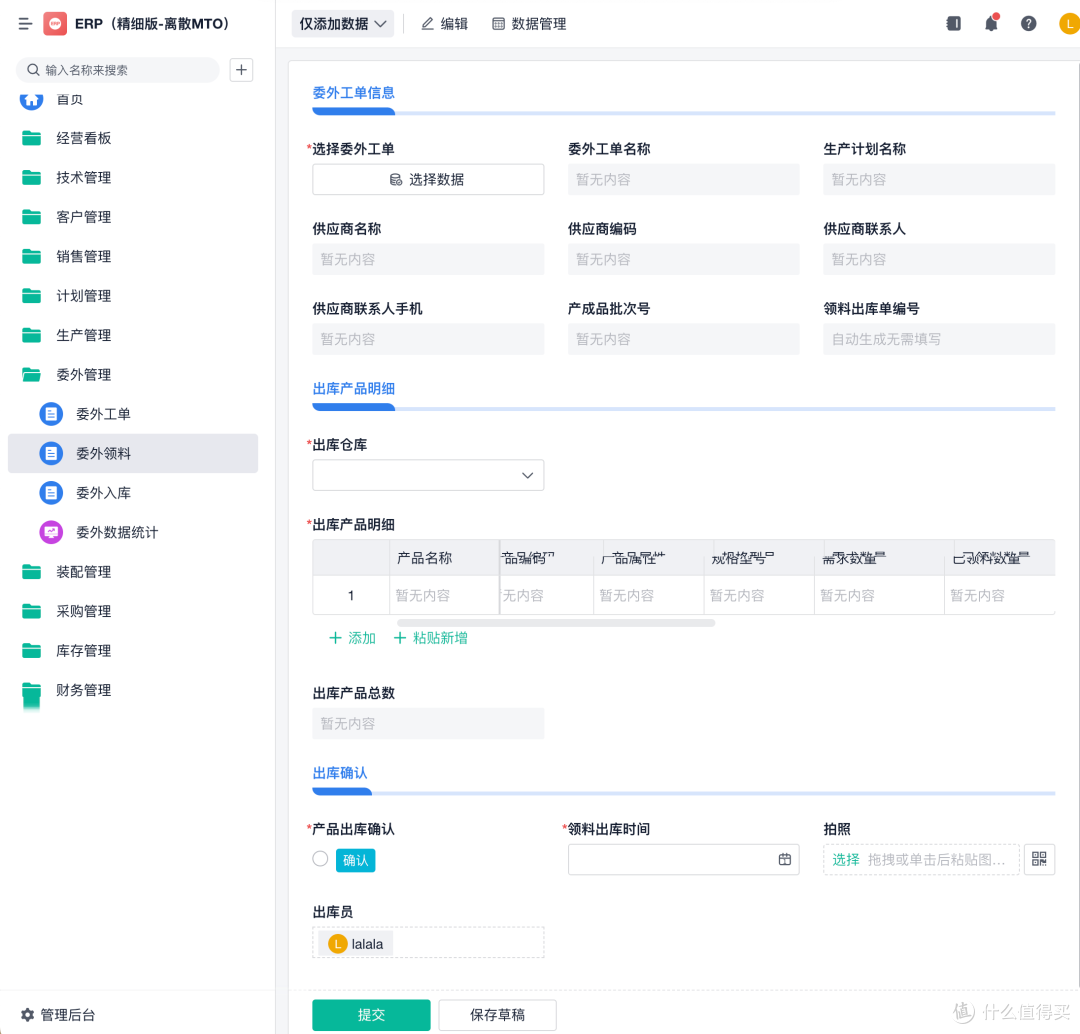Switch to the 委外工单信息 section tab
Screen dimensions: 1080x1034
click(353, 93)
